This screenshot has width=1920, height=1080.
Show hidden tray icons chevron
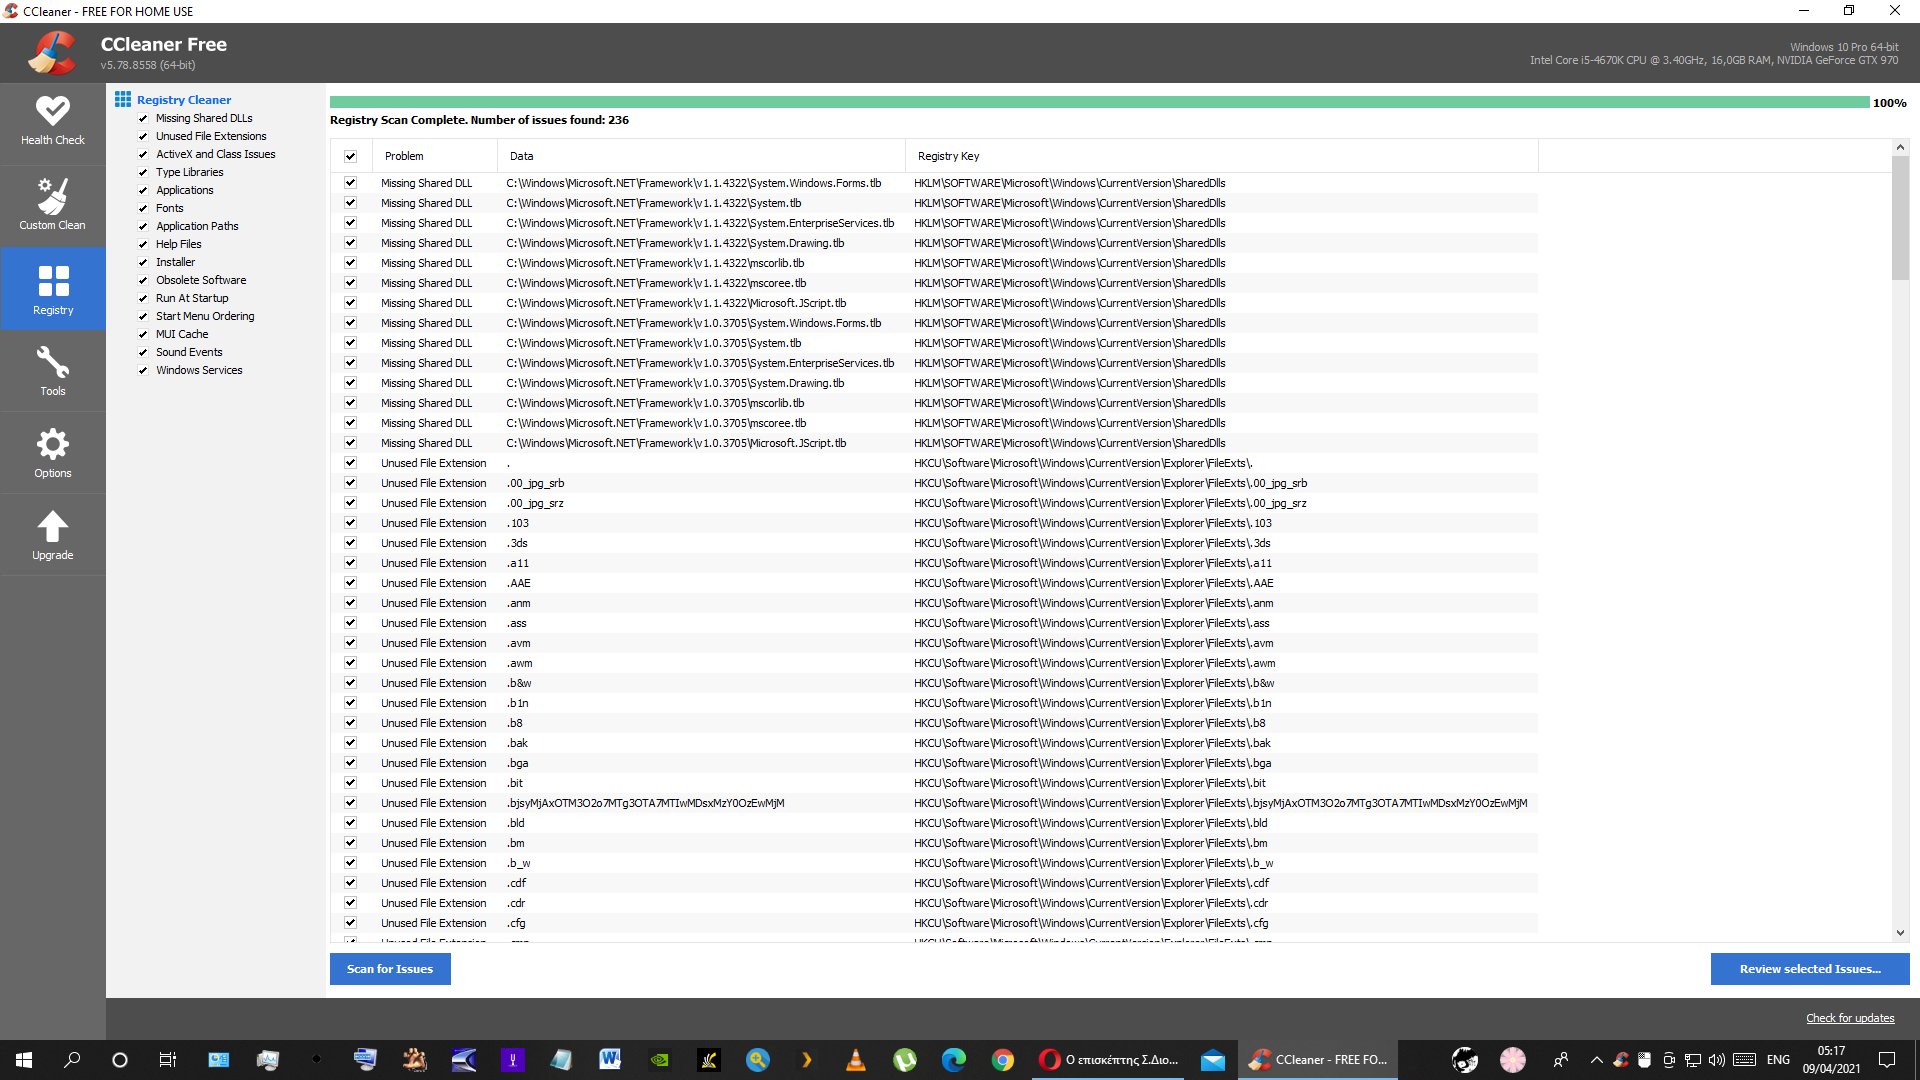pos(1596,1060)
